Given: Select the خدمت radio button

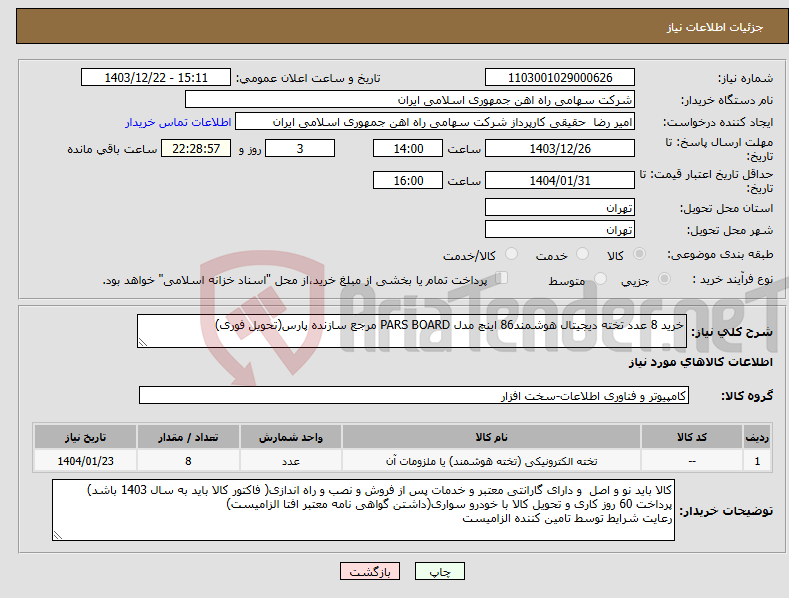Looking at the screenshot, I should (x=582, y=254).
